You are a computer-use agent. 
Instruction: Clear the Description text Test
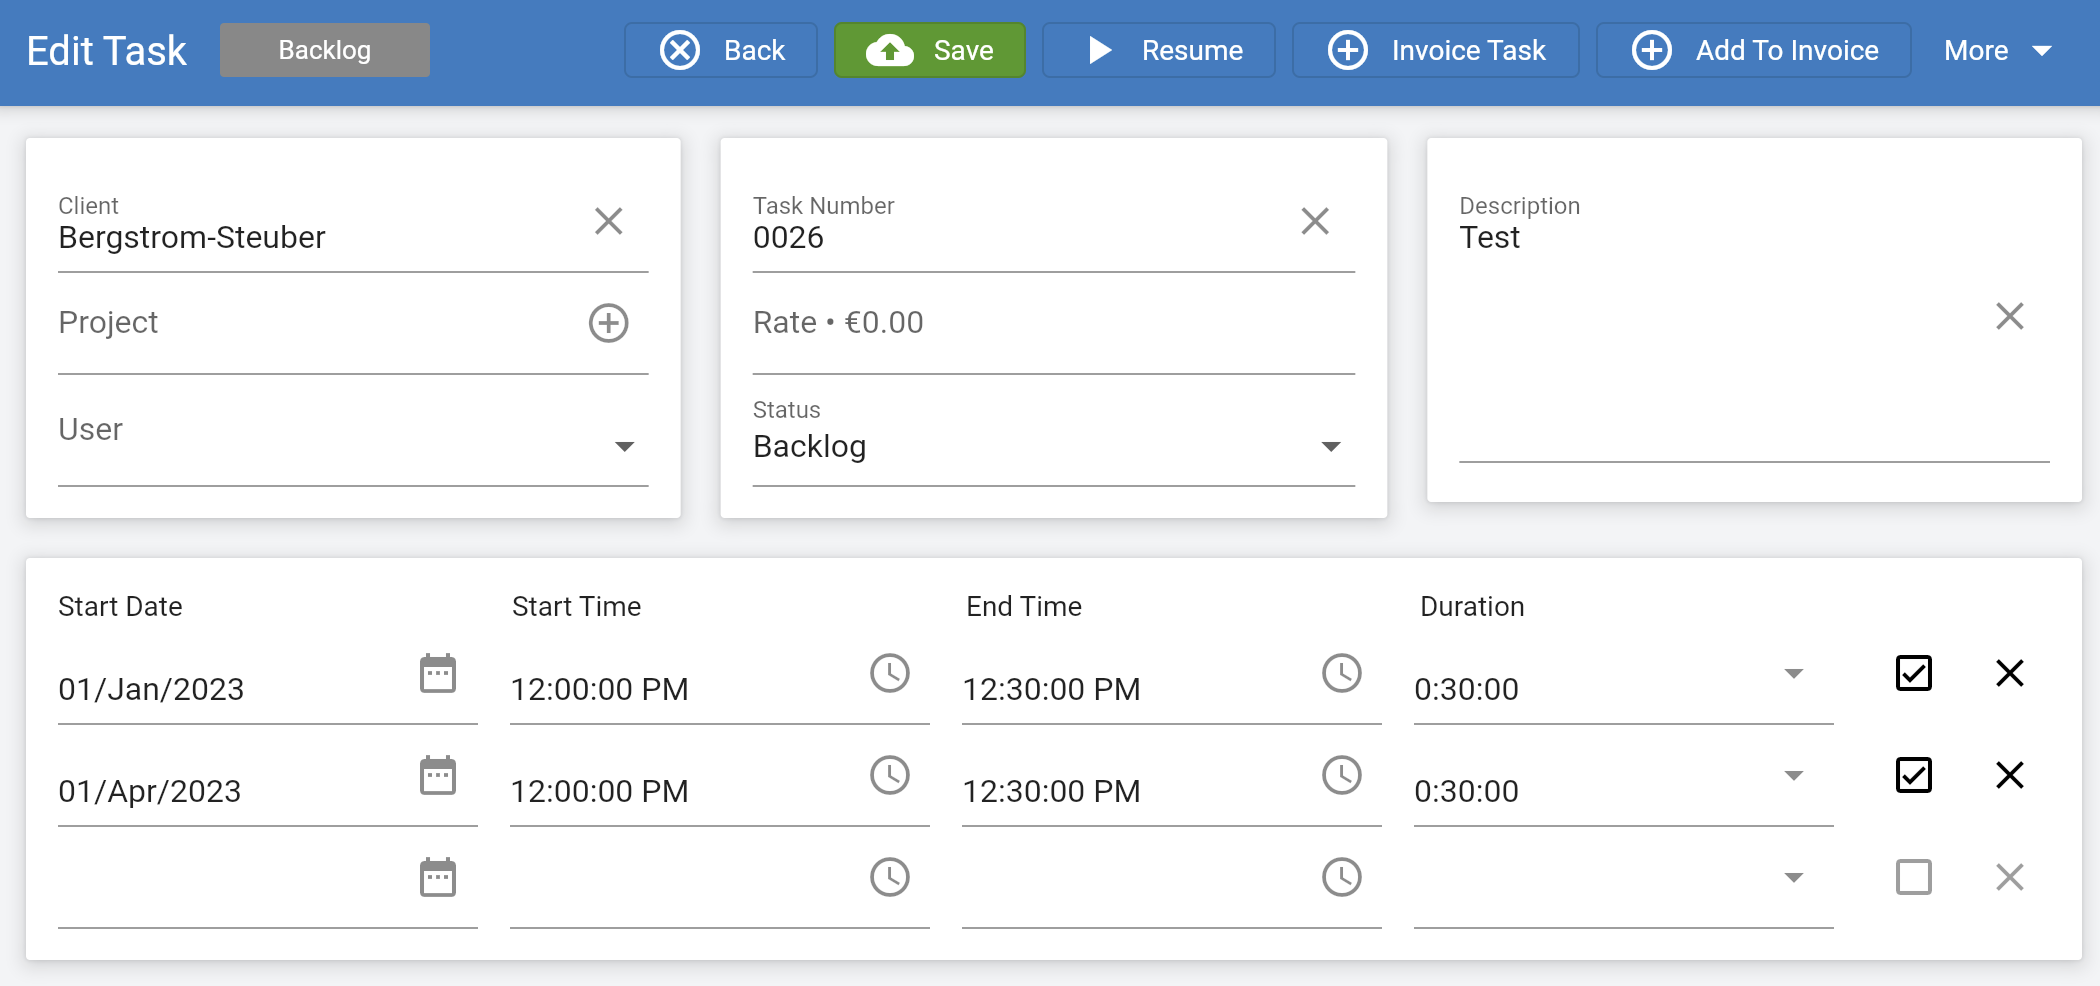coord(2011,316)
